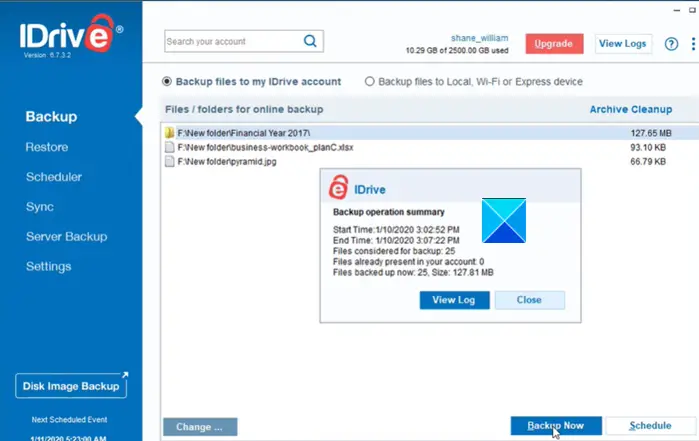Open the Restore section
This screenshot has width=699, height=441.
pos(47,147)
